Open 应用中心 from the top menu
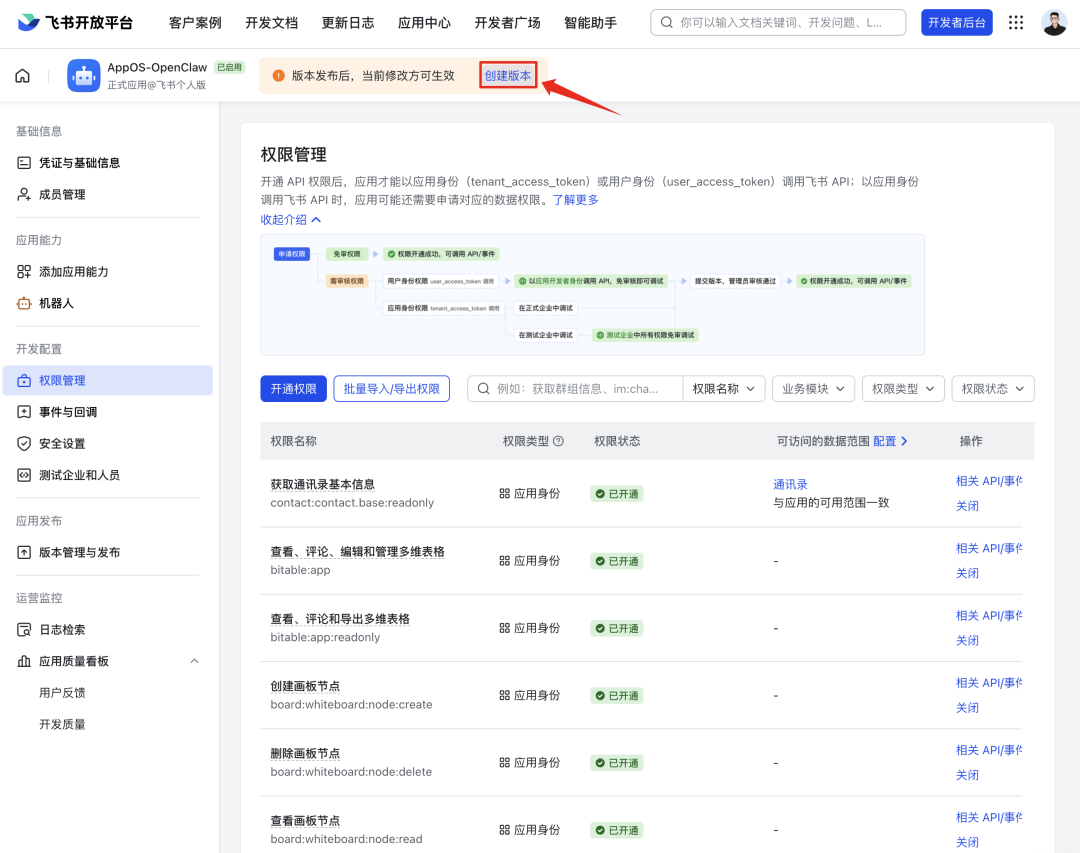This screenshot has width=1080, height=853. 424,22
